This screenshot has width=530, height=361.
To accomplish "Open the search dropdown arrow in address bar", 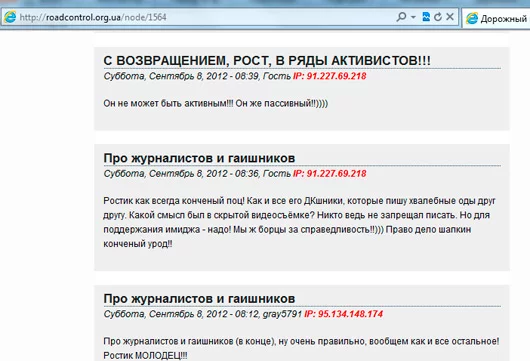I will click(x=413, y=17).
